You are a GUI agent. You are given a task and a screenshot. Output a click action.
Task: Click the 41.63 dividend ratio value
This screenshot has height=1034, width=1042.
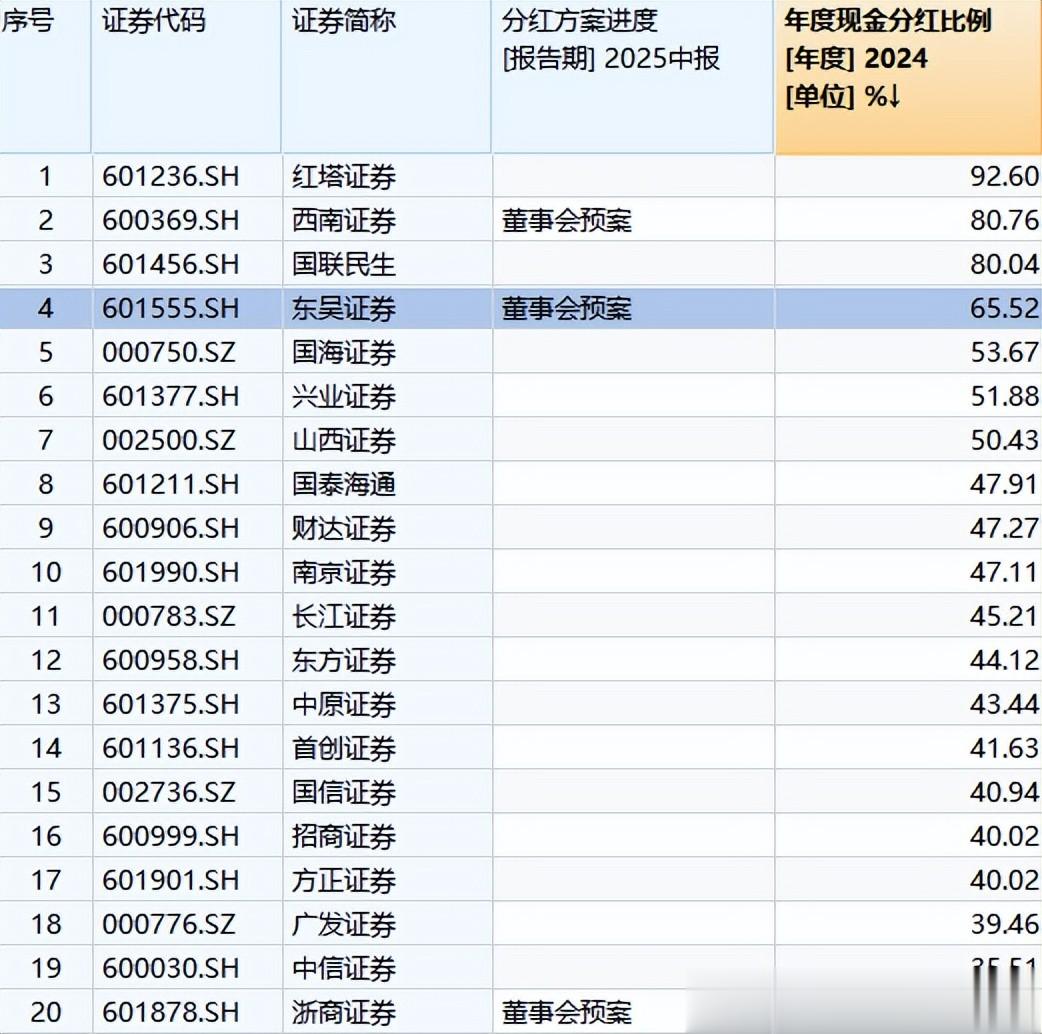(1004, 748)
